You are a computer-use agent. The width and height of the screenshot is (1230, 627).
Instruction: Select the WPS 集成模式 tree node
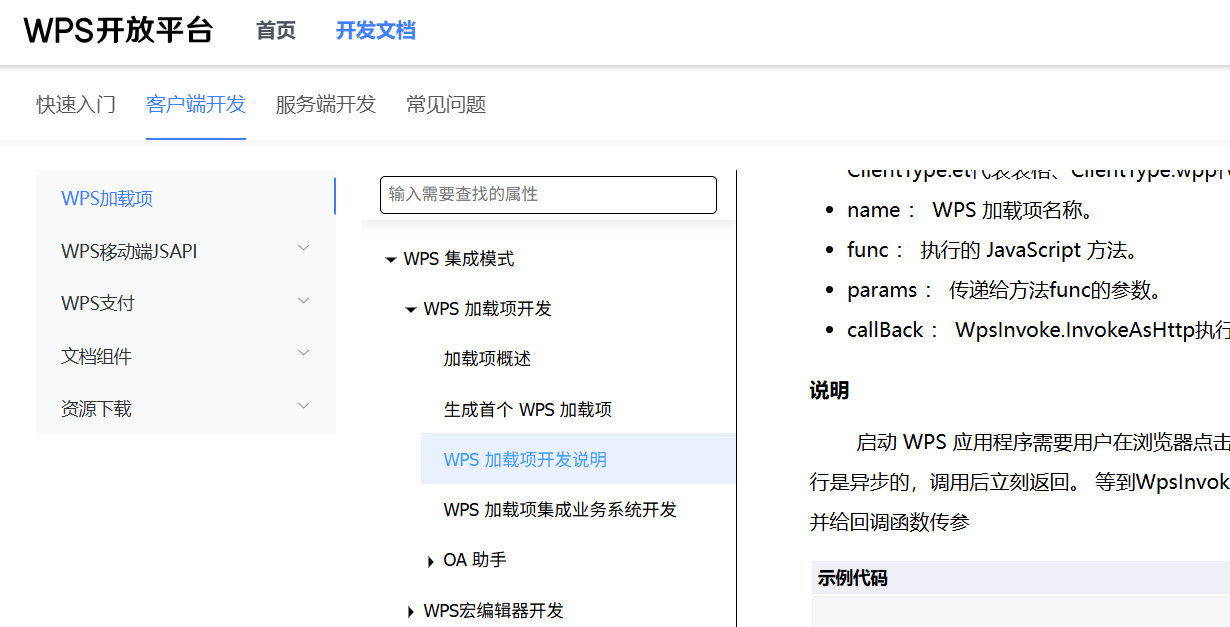pyautogui.click(x=459, y=259)
